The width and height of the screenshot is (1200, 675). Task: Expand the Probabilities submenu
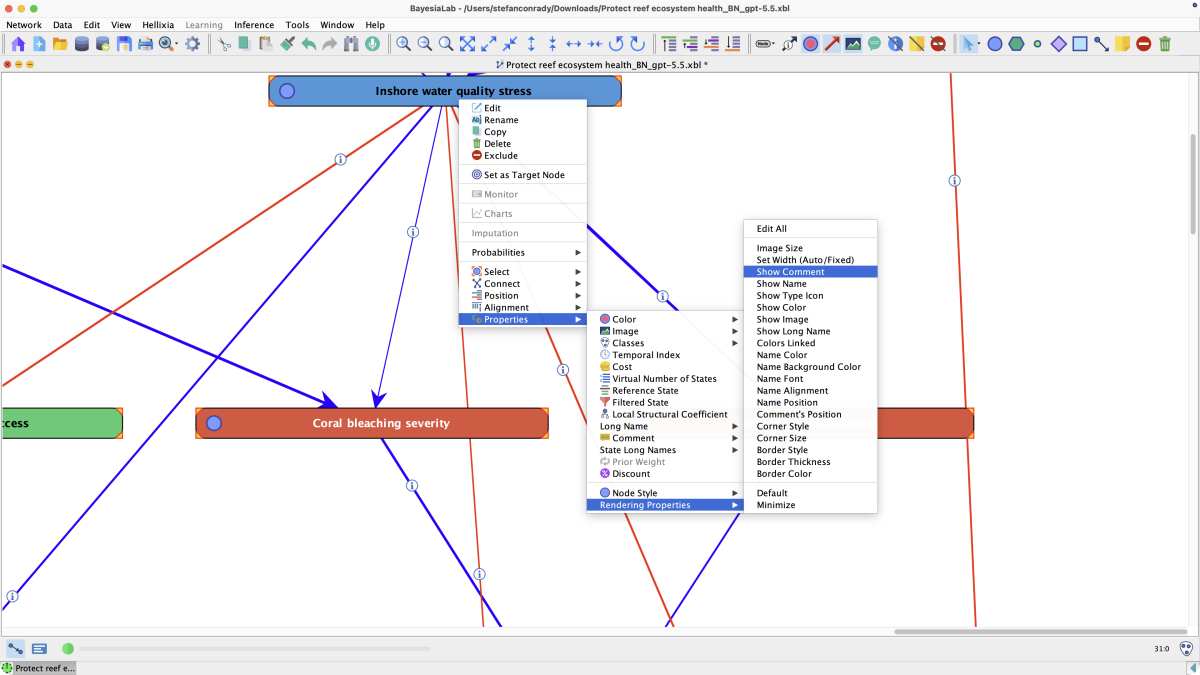click(x=523, y=252)
